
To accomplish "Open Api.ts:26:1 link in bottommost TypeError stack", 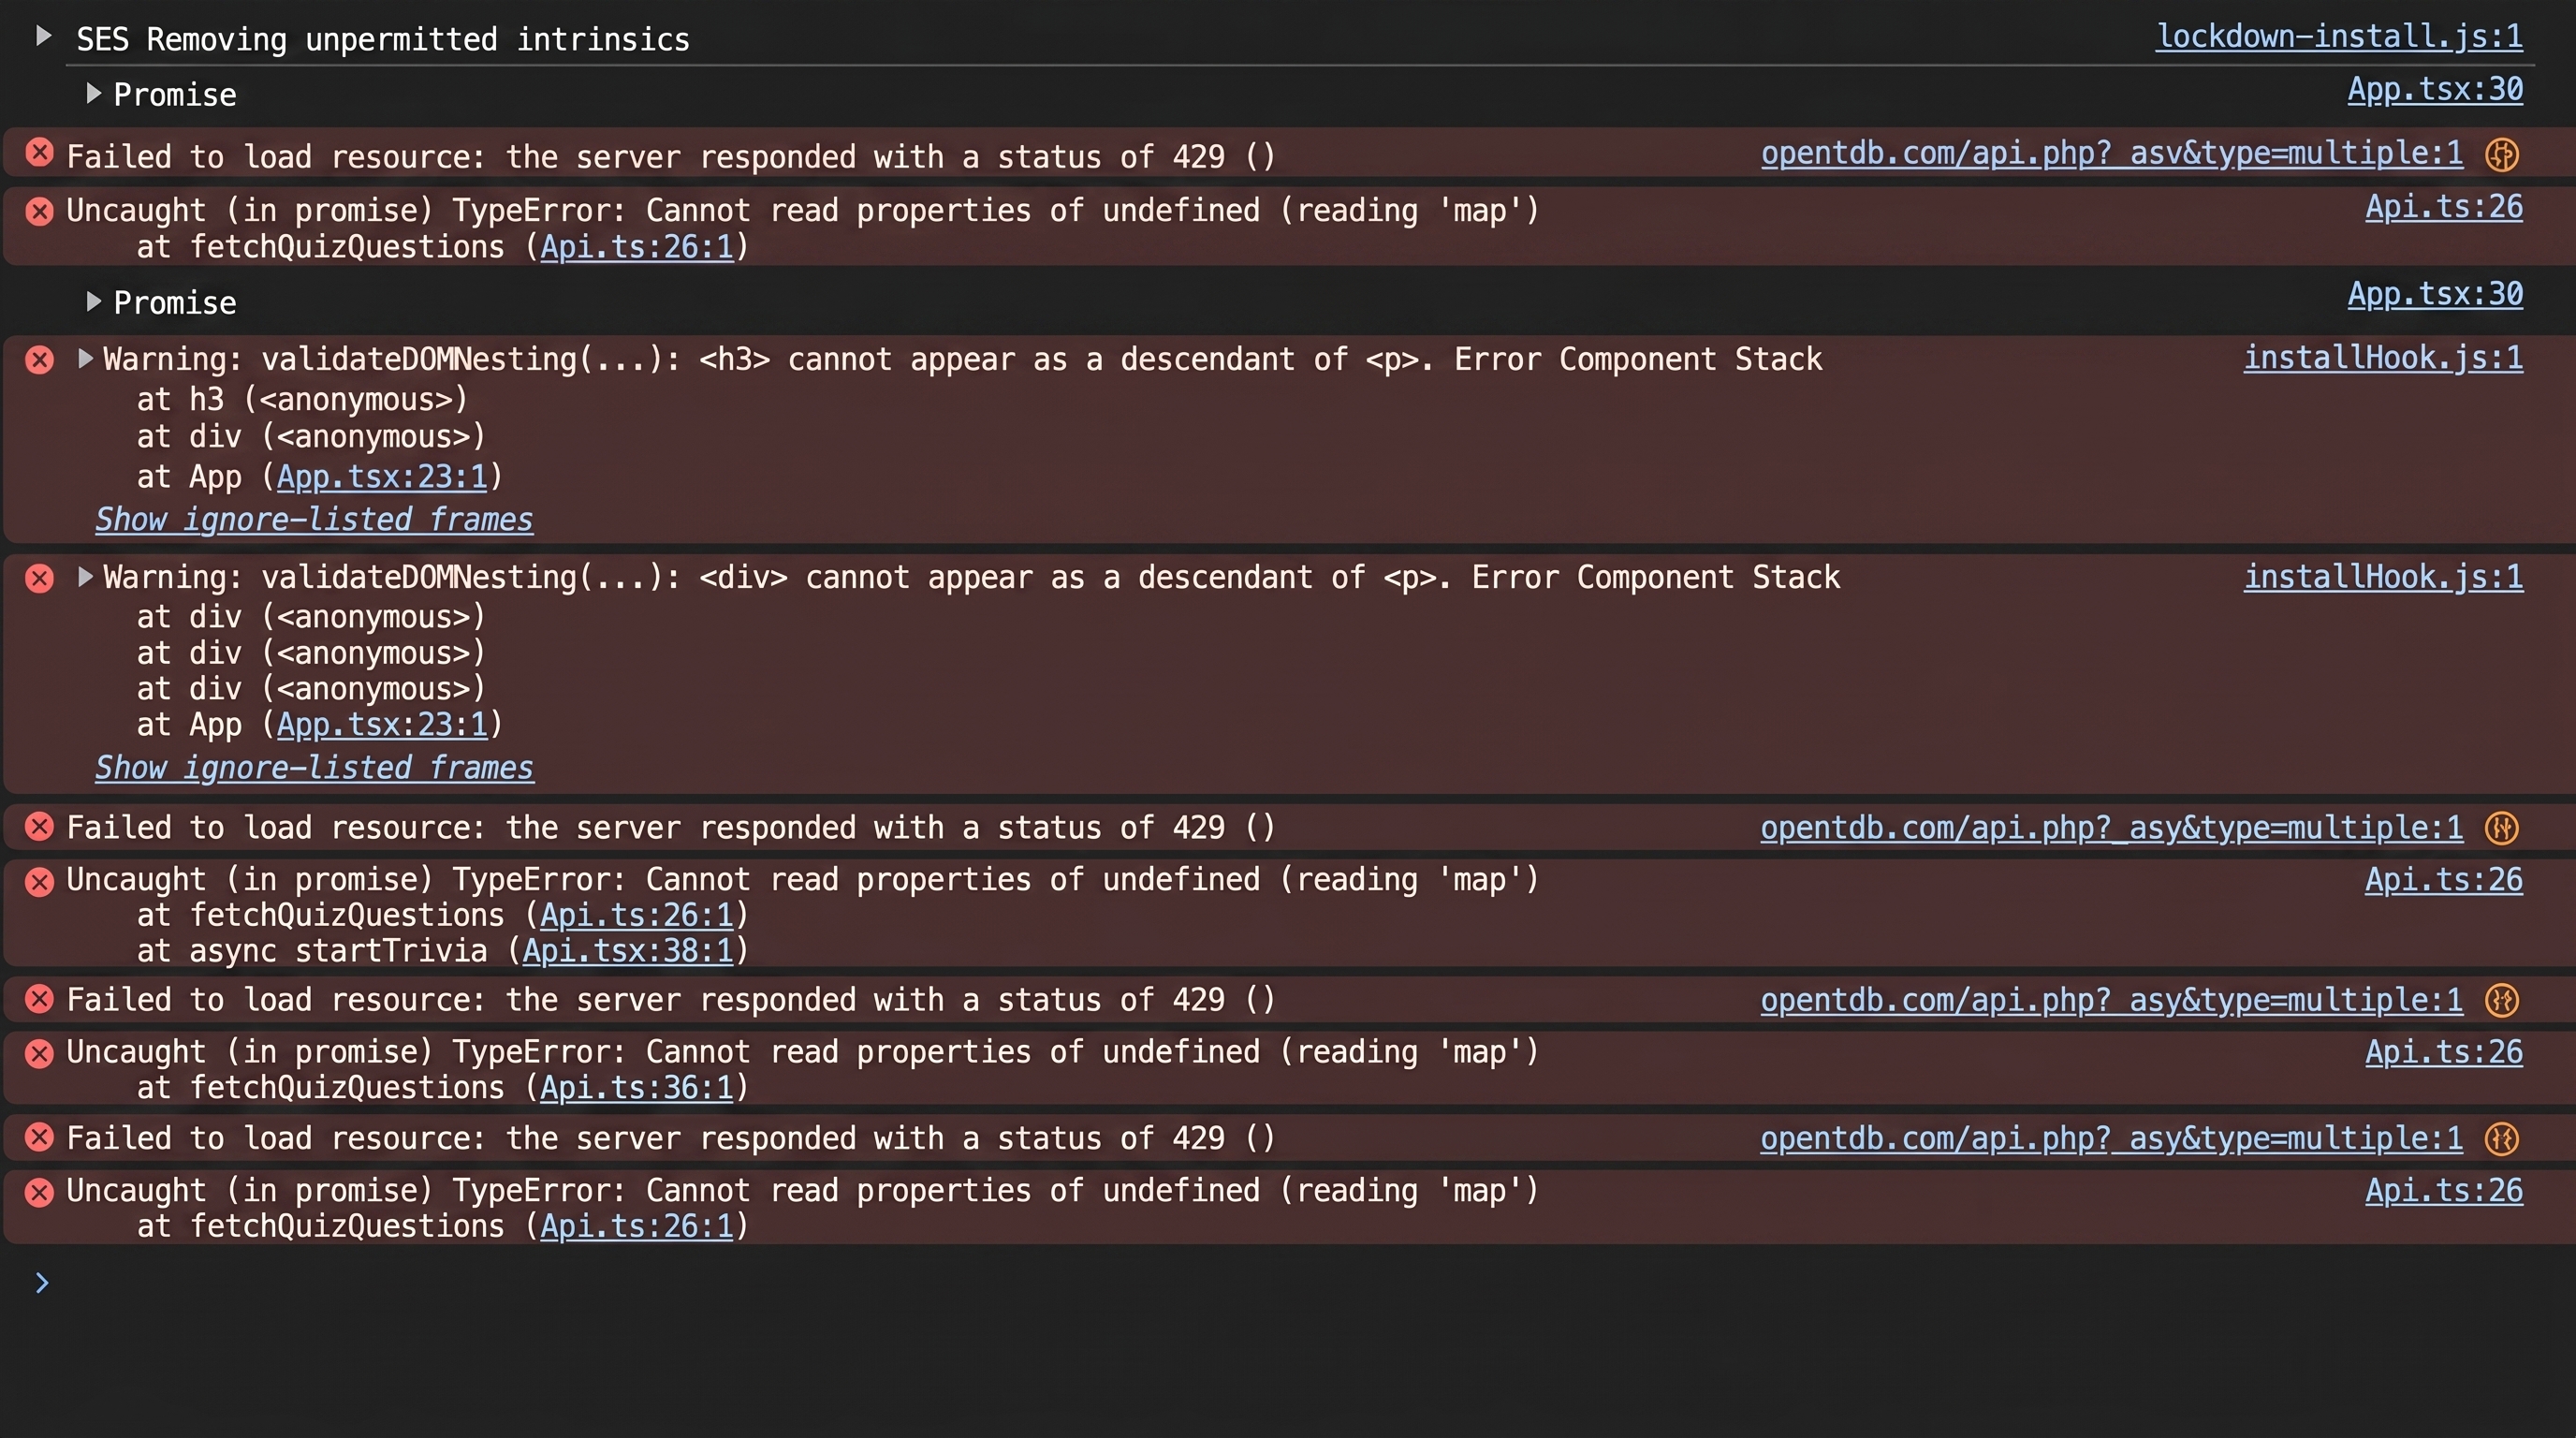I will pos(637,1226).
